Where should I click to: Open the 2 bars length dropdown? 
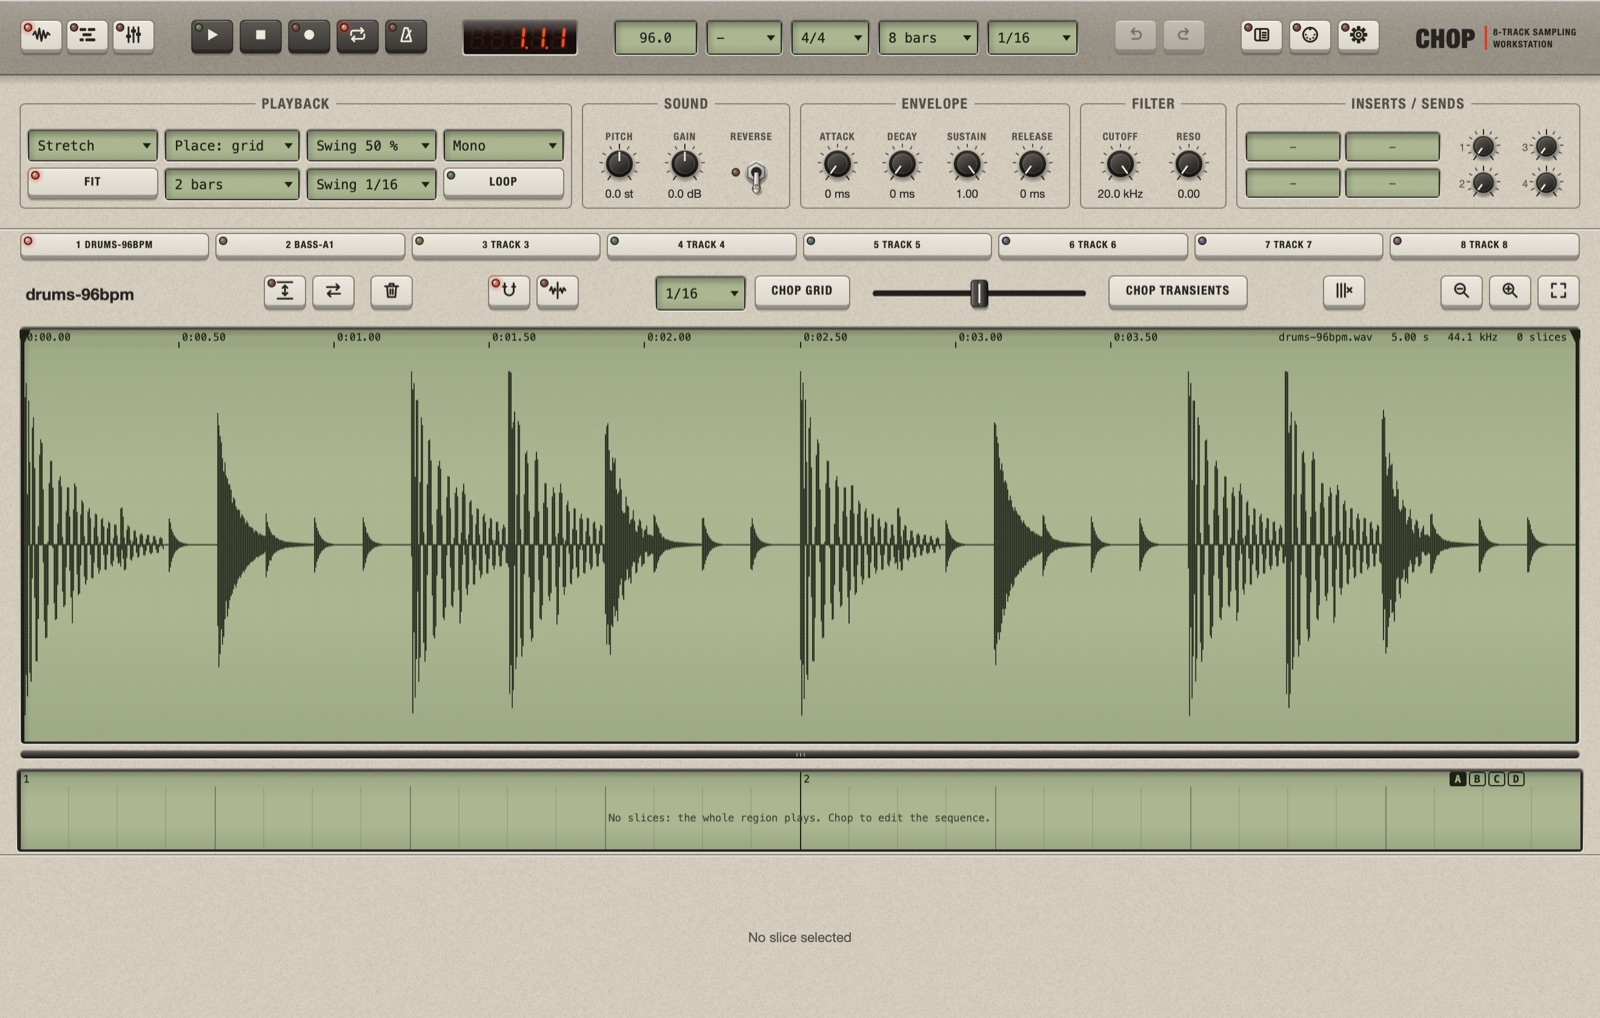coord(232,184)
